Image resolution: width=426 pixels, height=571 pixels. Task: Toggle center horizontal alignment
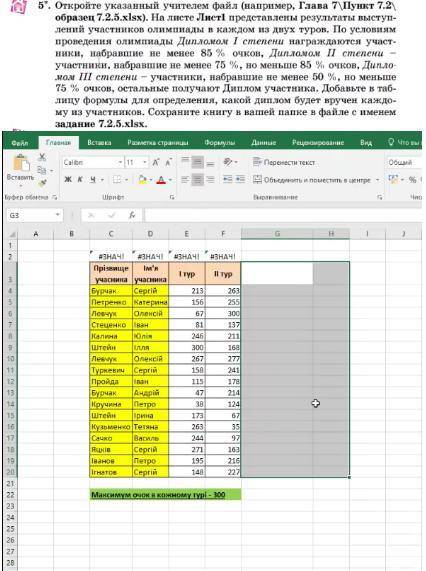pos(198,180)
